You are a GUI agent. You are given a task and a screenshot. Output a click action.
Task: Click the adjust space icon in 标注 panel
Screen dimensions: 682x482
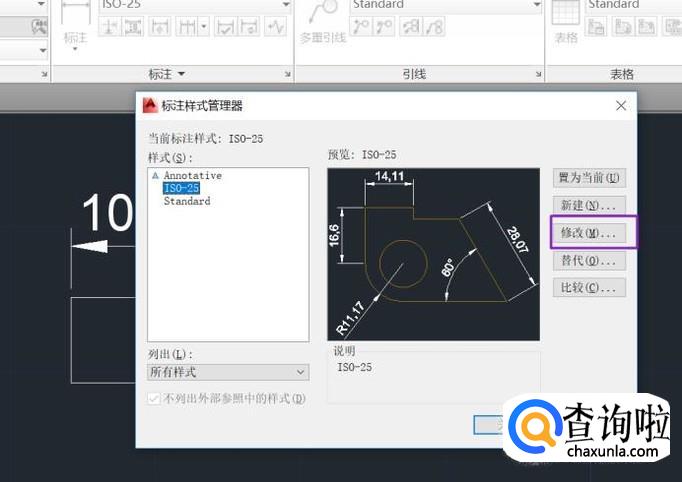click(x=133, y=27)
